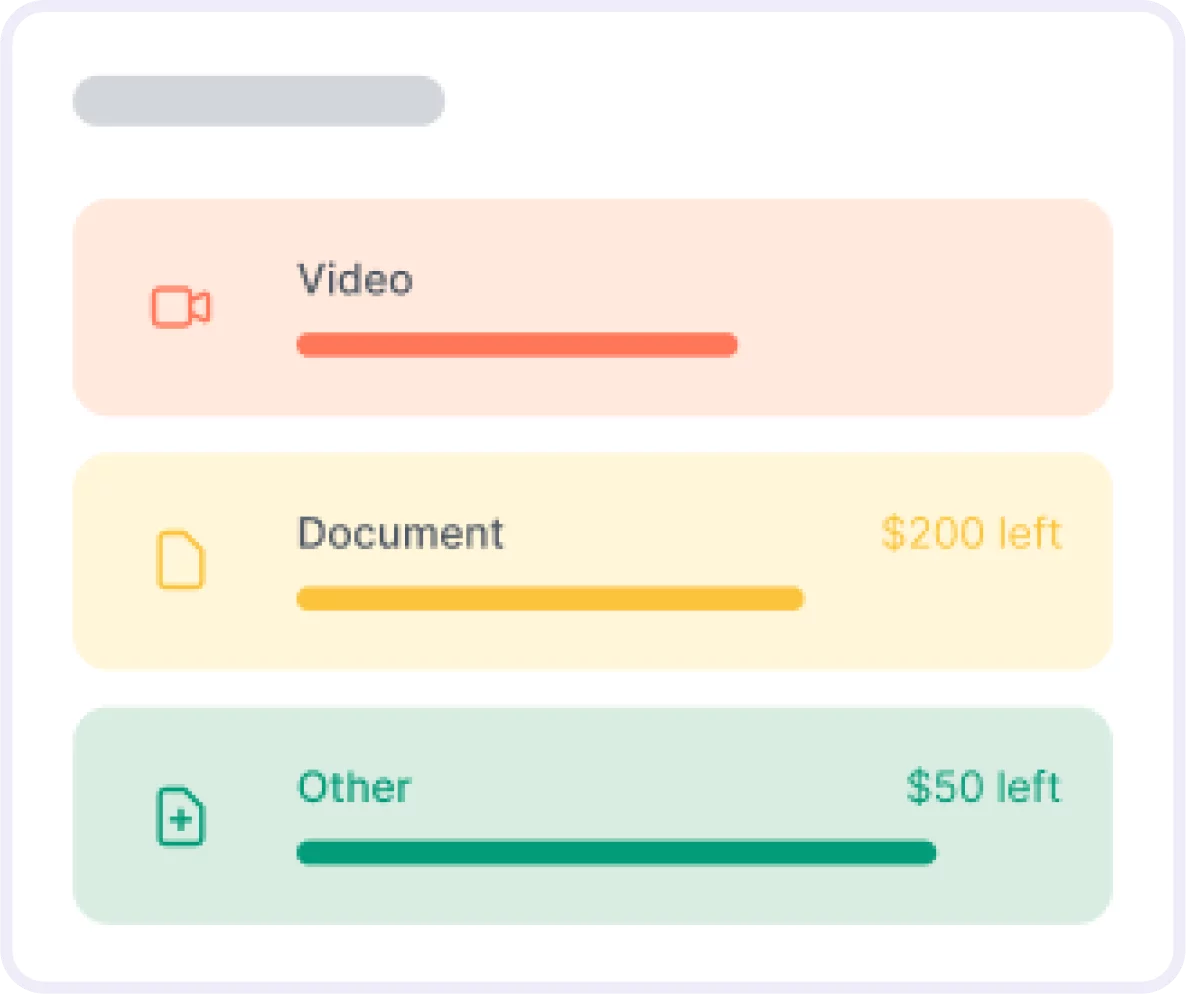This screenshot has height=994, width=1186.
Task: Click the green Other progress bar
Action: click(616, 853)
